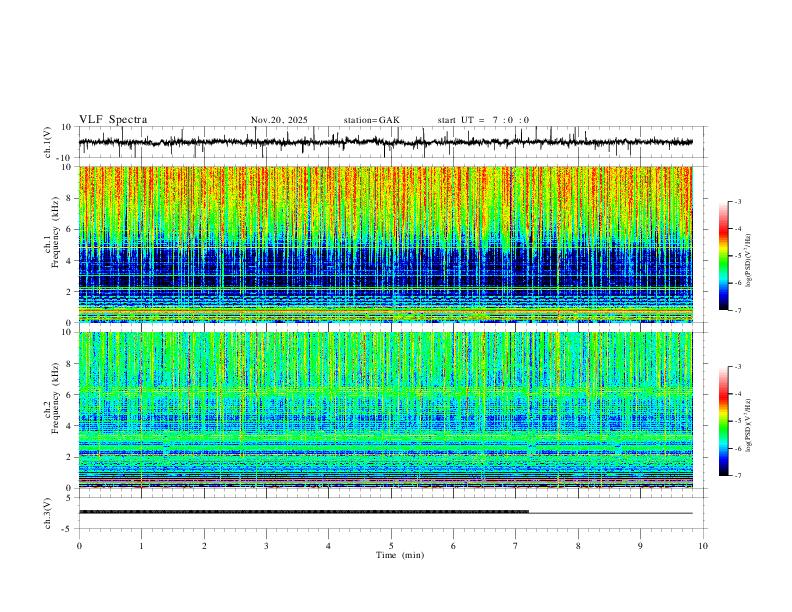Select the upper color bar log(PSD) label
Screen dimensions: 792x612
tap(748, 261)
